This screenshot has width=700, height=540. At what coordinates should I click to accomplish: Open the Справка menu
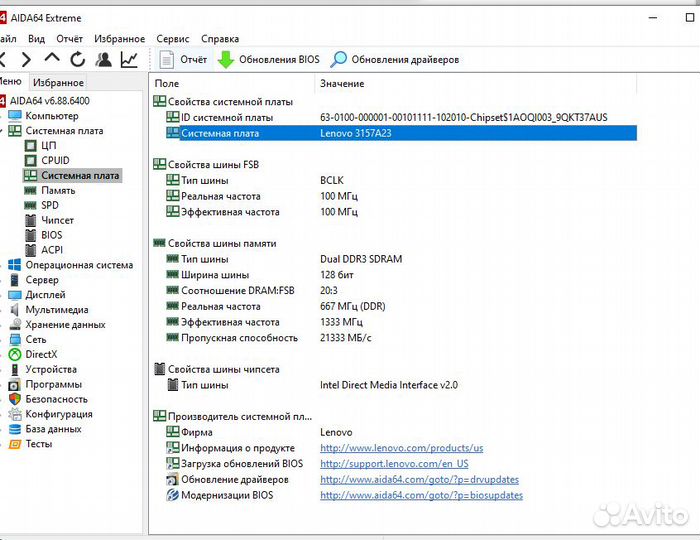[x=220, y=39]
